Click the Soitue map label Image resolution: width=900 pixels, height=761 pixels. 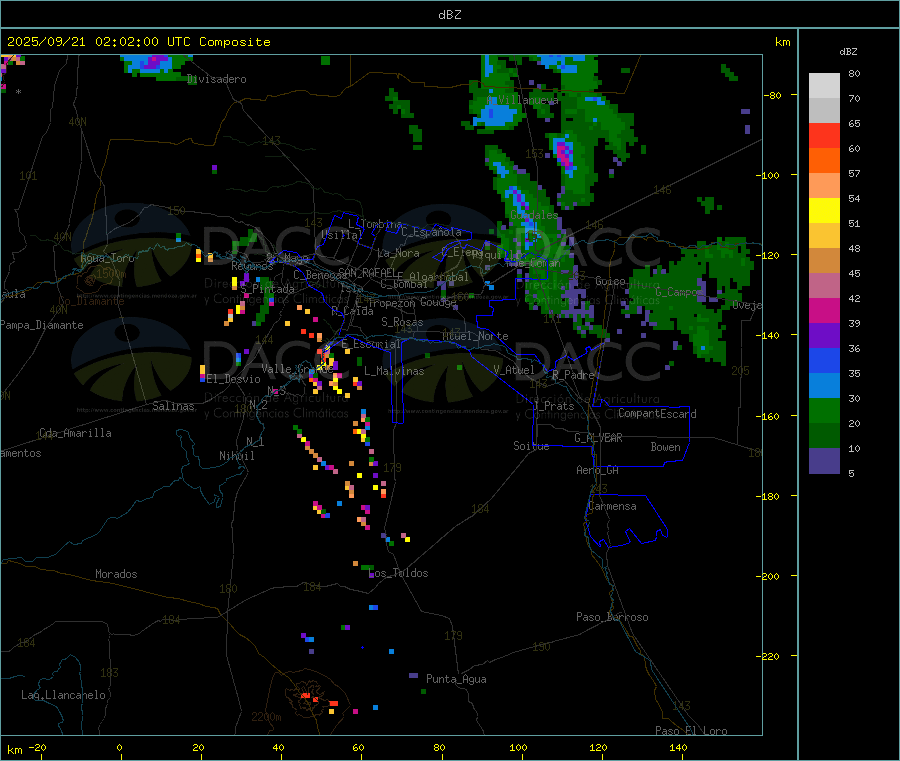(x=531, y=446)
